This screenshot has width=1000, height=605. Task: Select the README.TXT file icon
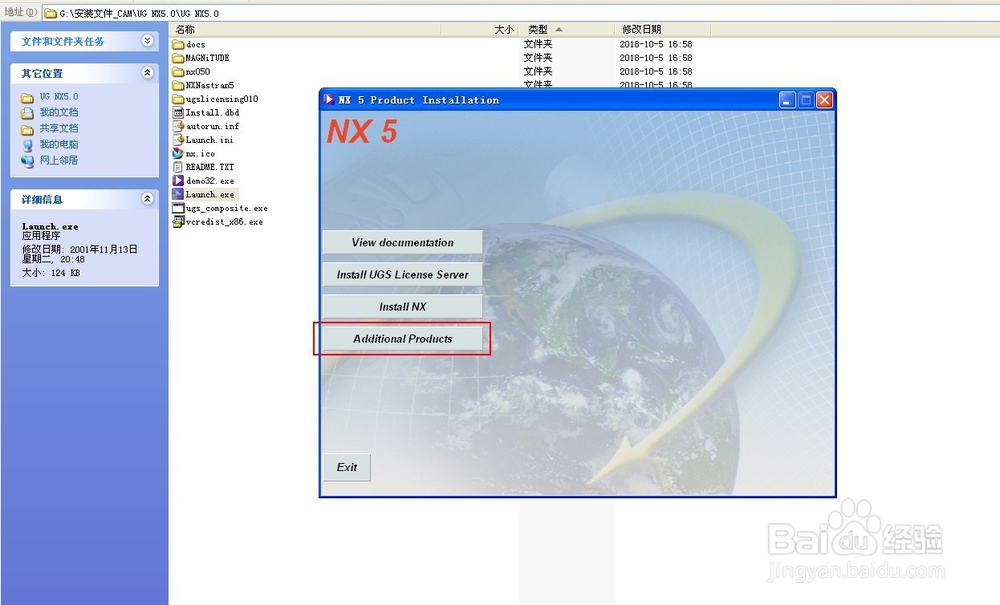(178, 167)
